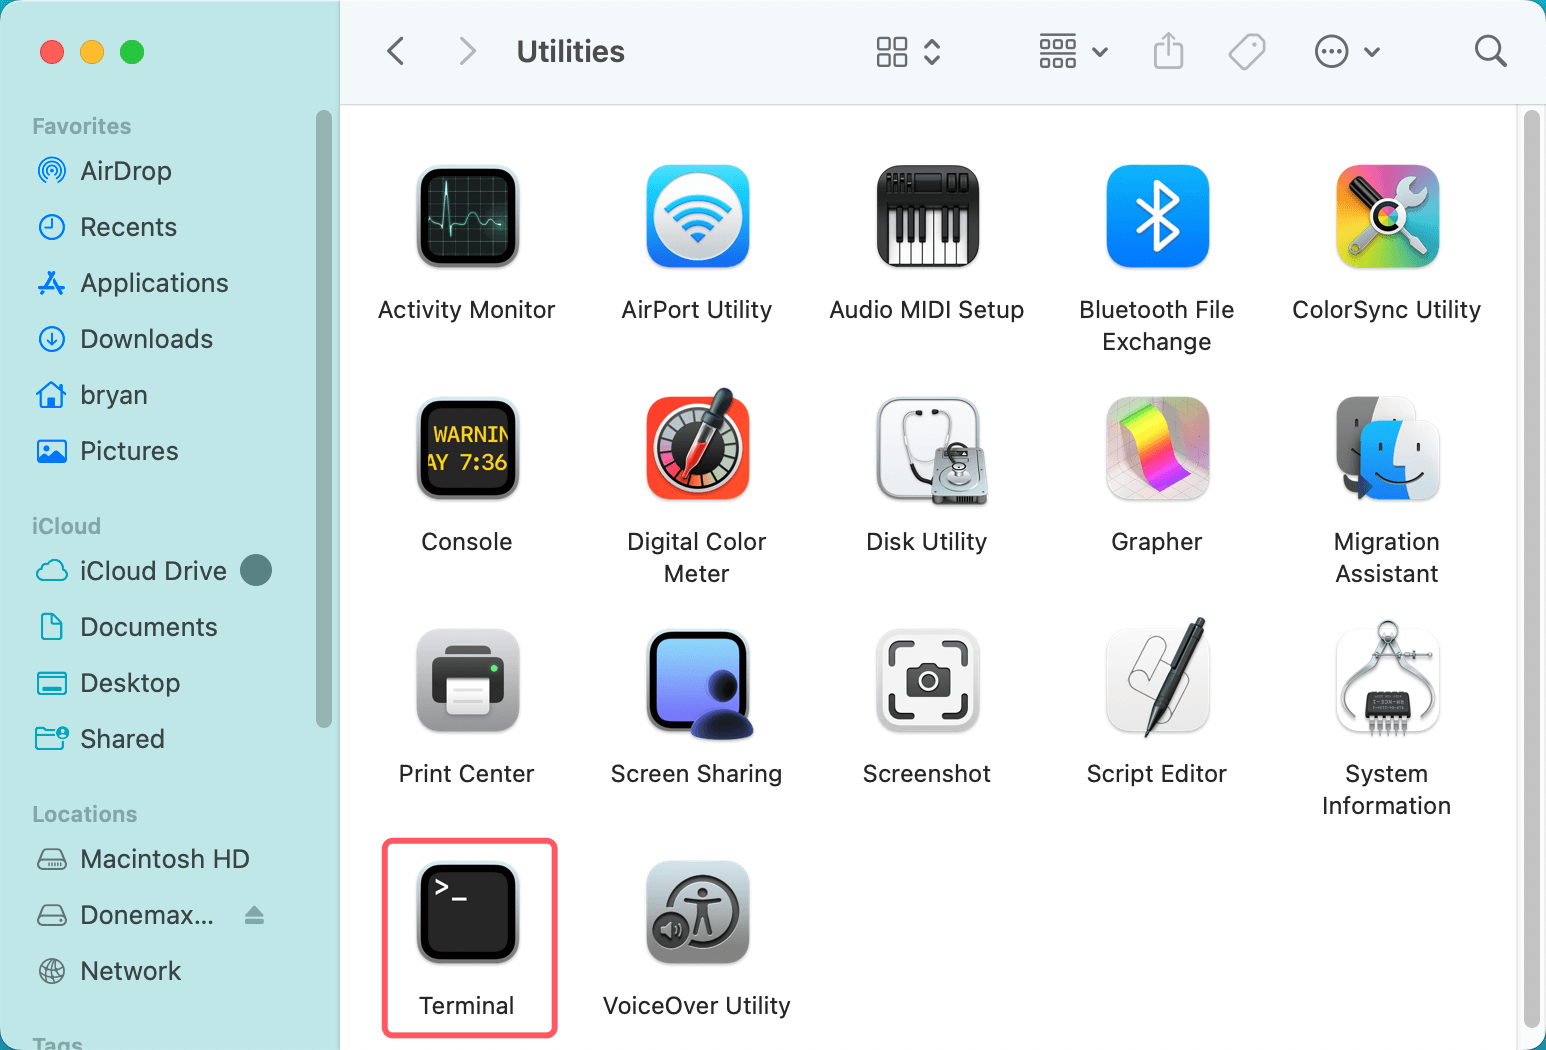The image size is (1546, 1050).
Task: Click the file list vertical scrollbar
Action: (1531, 570)
